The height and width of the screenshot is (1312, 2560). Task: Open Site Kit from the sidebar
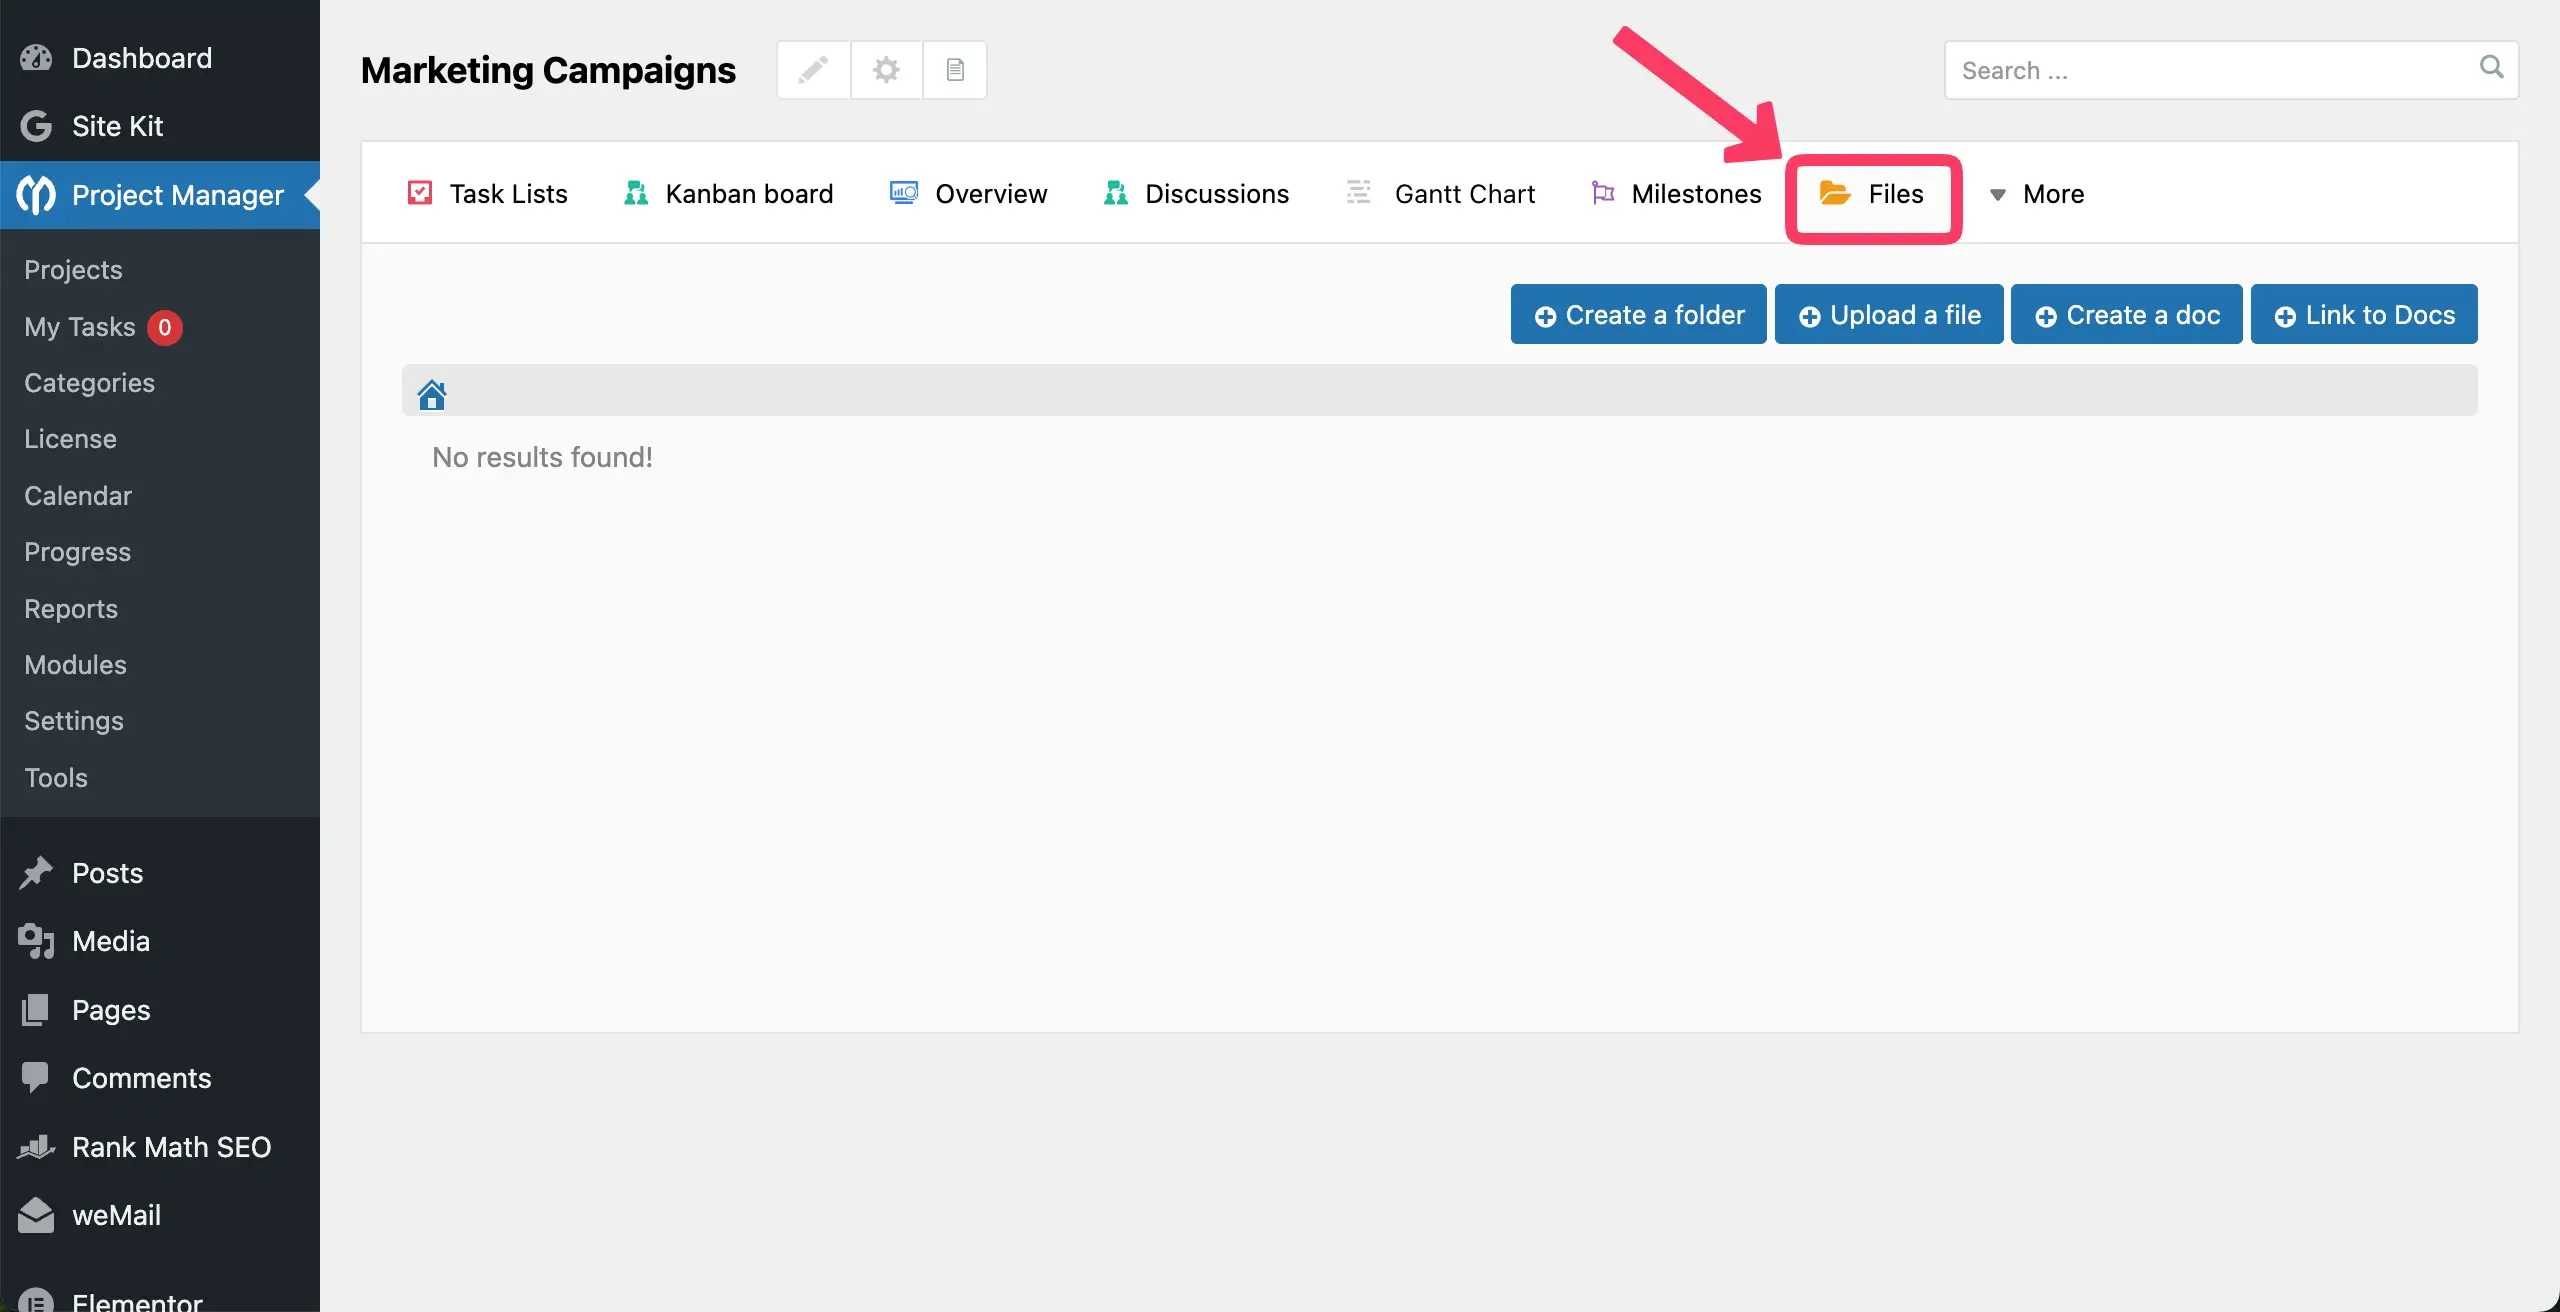click(x=116, y=126)
